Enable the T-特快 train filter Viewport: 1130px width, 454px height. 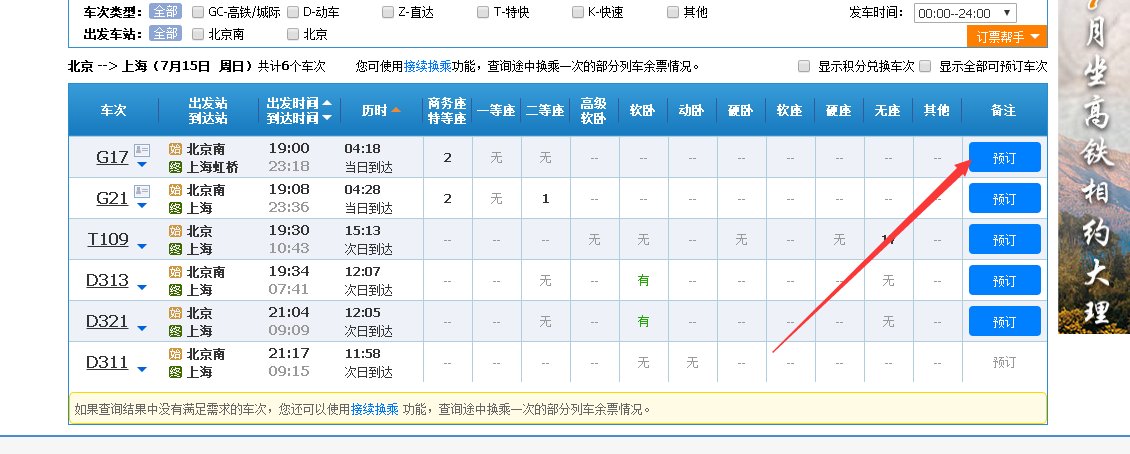[483, 12]
